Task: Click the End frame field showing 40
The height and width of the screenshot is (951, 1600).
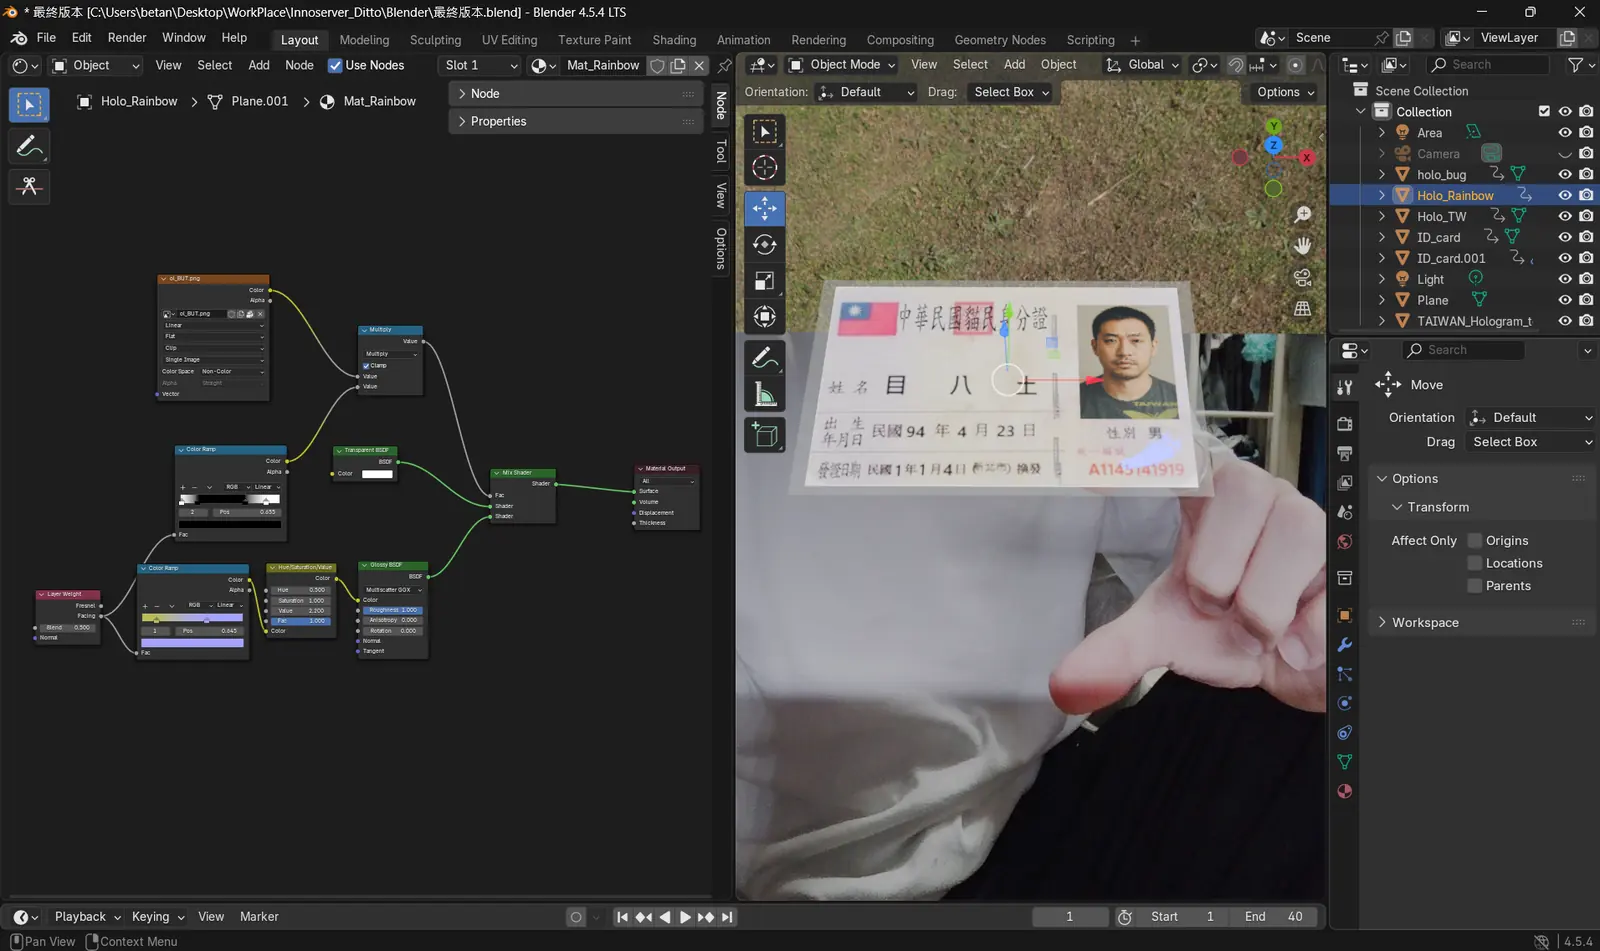Action: (1274, 917)
